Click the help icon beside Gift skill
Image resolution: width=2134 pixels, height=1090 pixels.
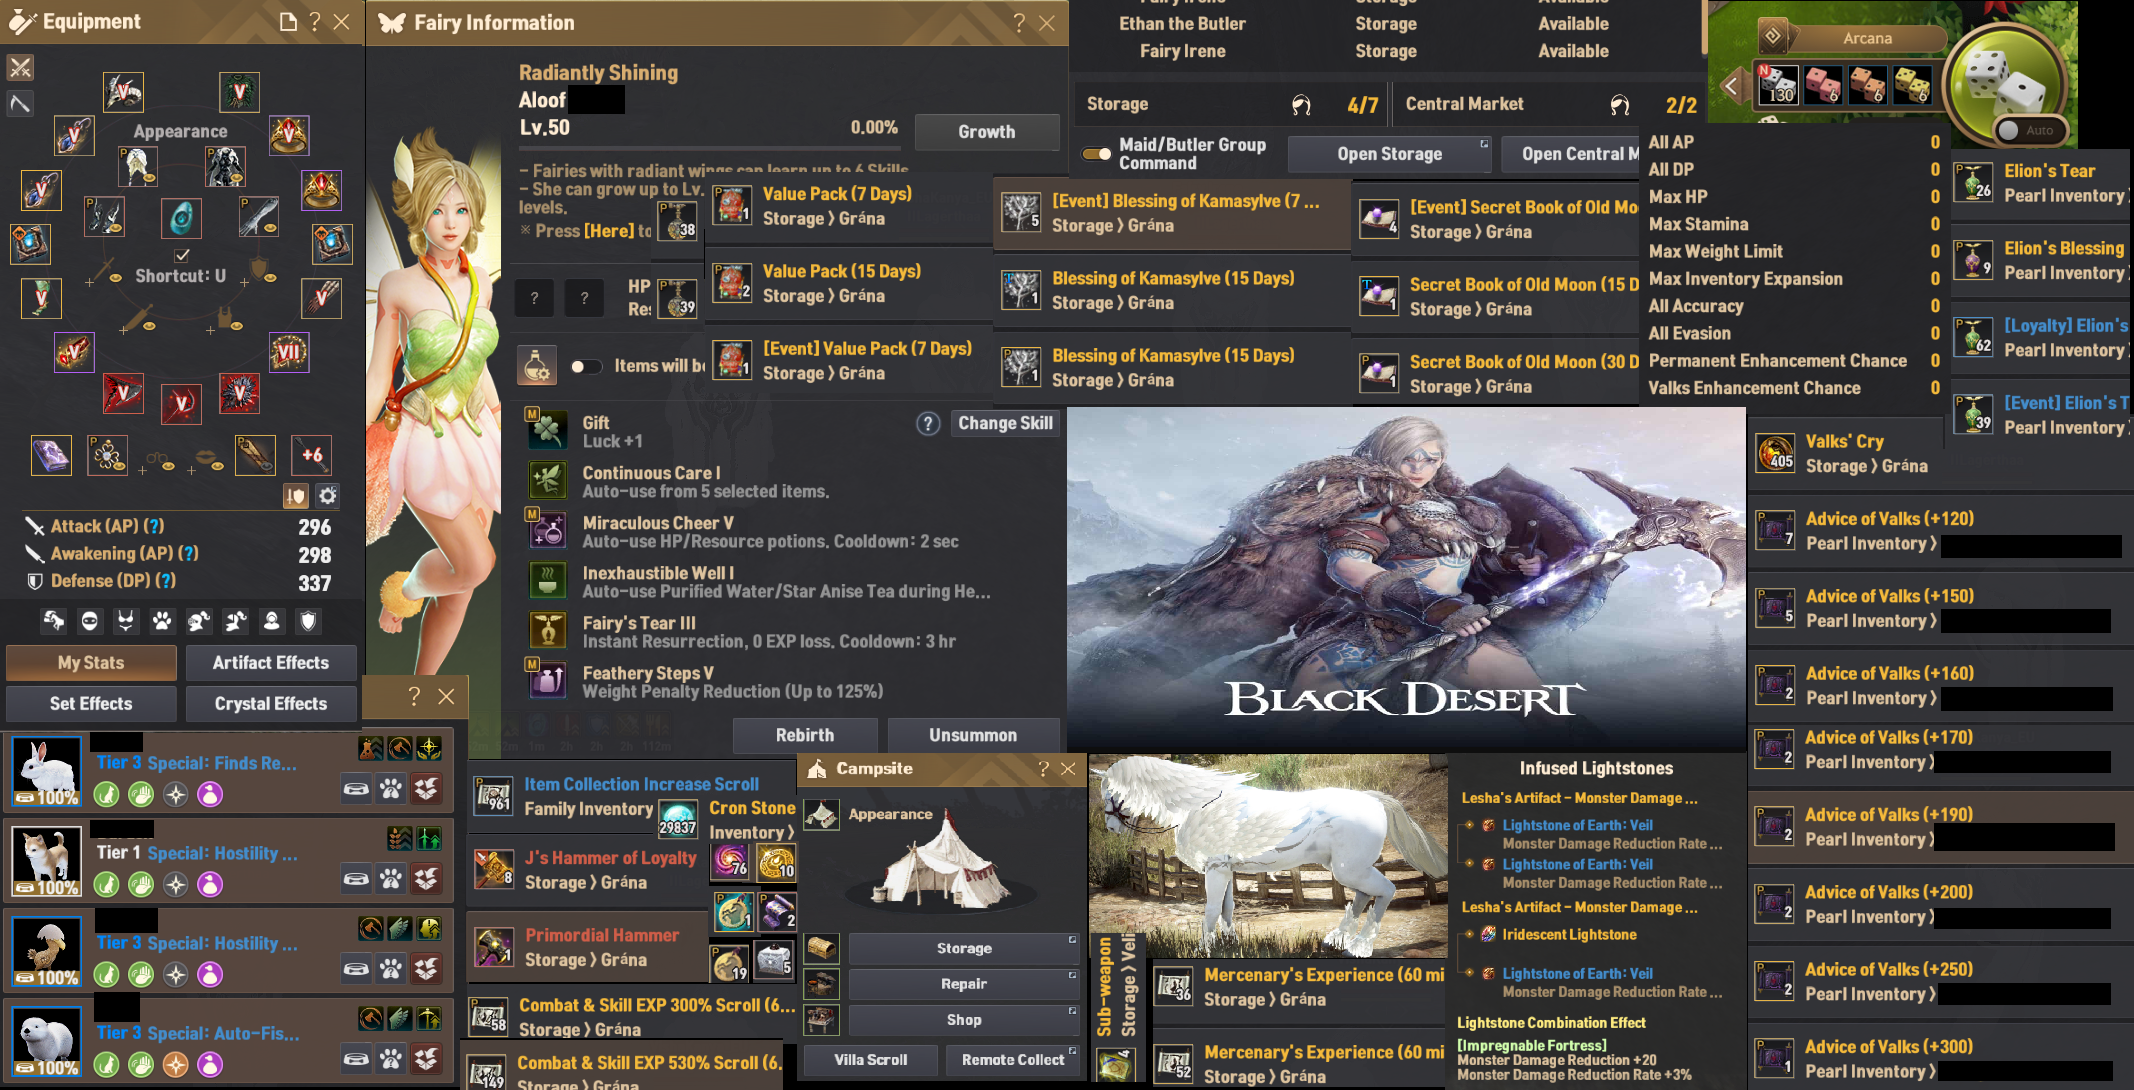click(928, 424)
